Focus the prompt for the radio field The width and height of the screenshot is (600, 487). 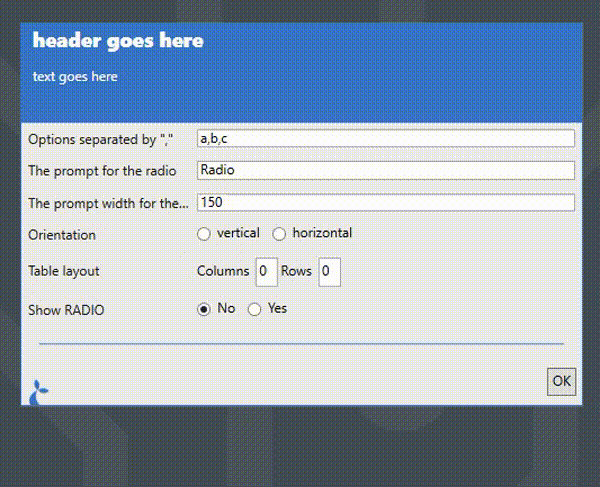pos(386,170)
